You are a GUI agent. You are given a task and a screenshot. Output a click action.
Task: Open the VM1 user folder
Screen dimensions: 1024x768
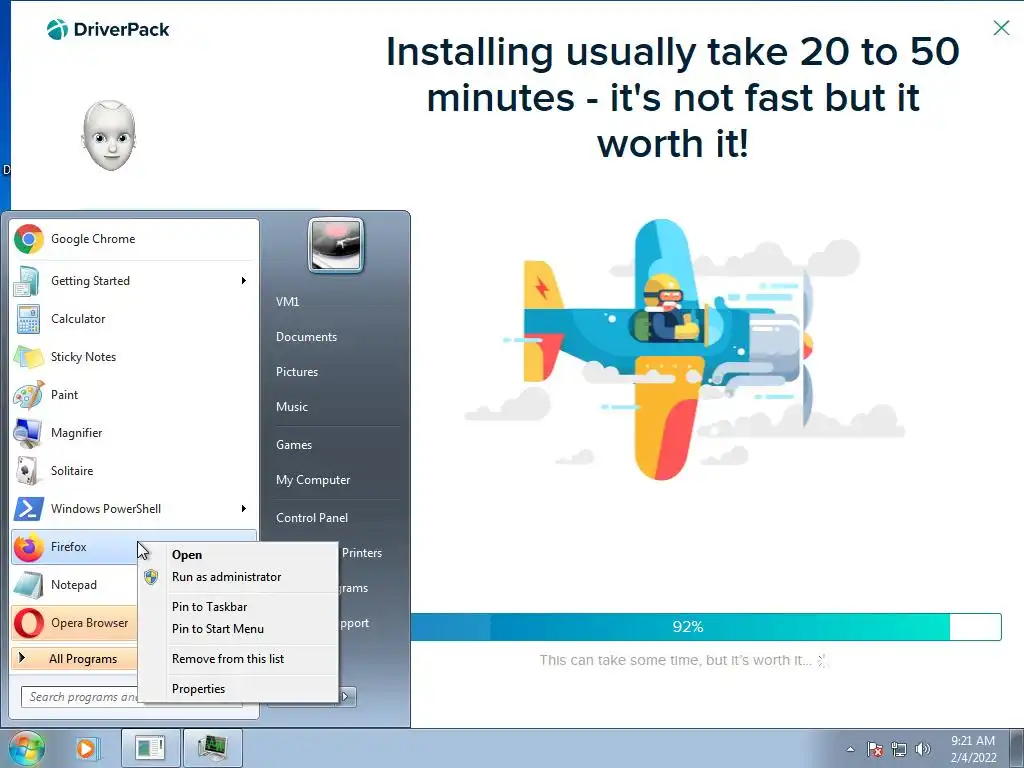[x=287, y=302]
